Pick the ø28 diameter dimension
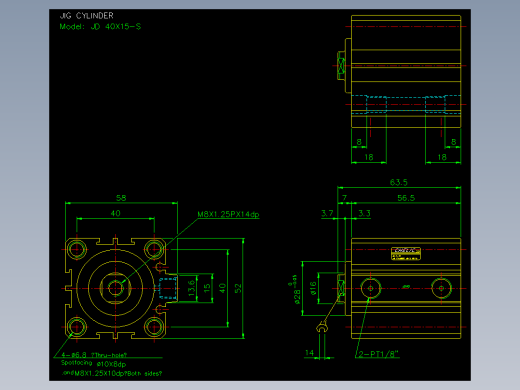This screenshot has width=520, height=390. click(x=297, y=296)
